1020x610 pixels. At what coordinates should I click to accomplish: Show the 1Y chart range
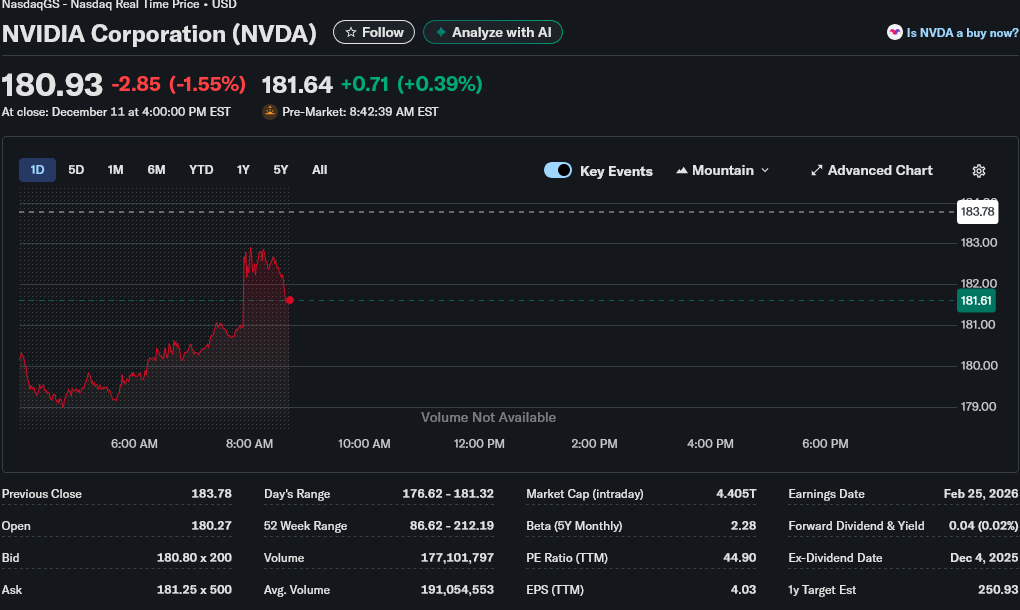(x=243, y=170)
